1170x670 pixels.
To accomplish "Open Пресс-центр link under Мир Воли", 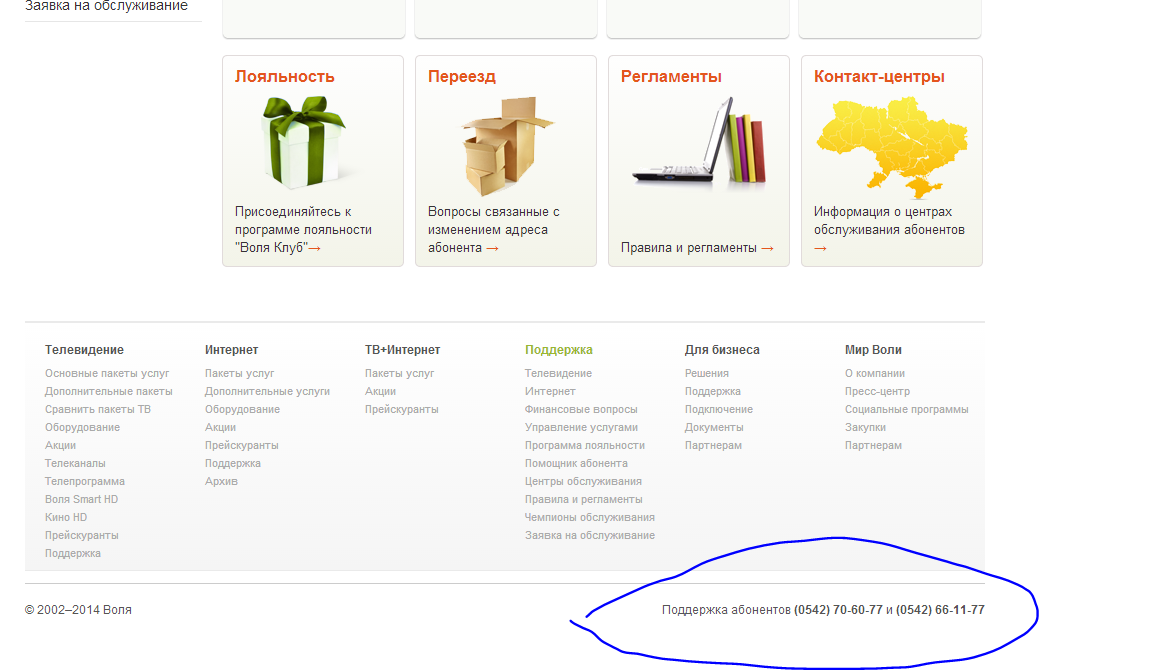I will click(x=877, y=391).
